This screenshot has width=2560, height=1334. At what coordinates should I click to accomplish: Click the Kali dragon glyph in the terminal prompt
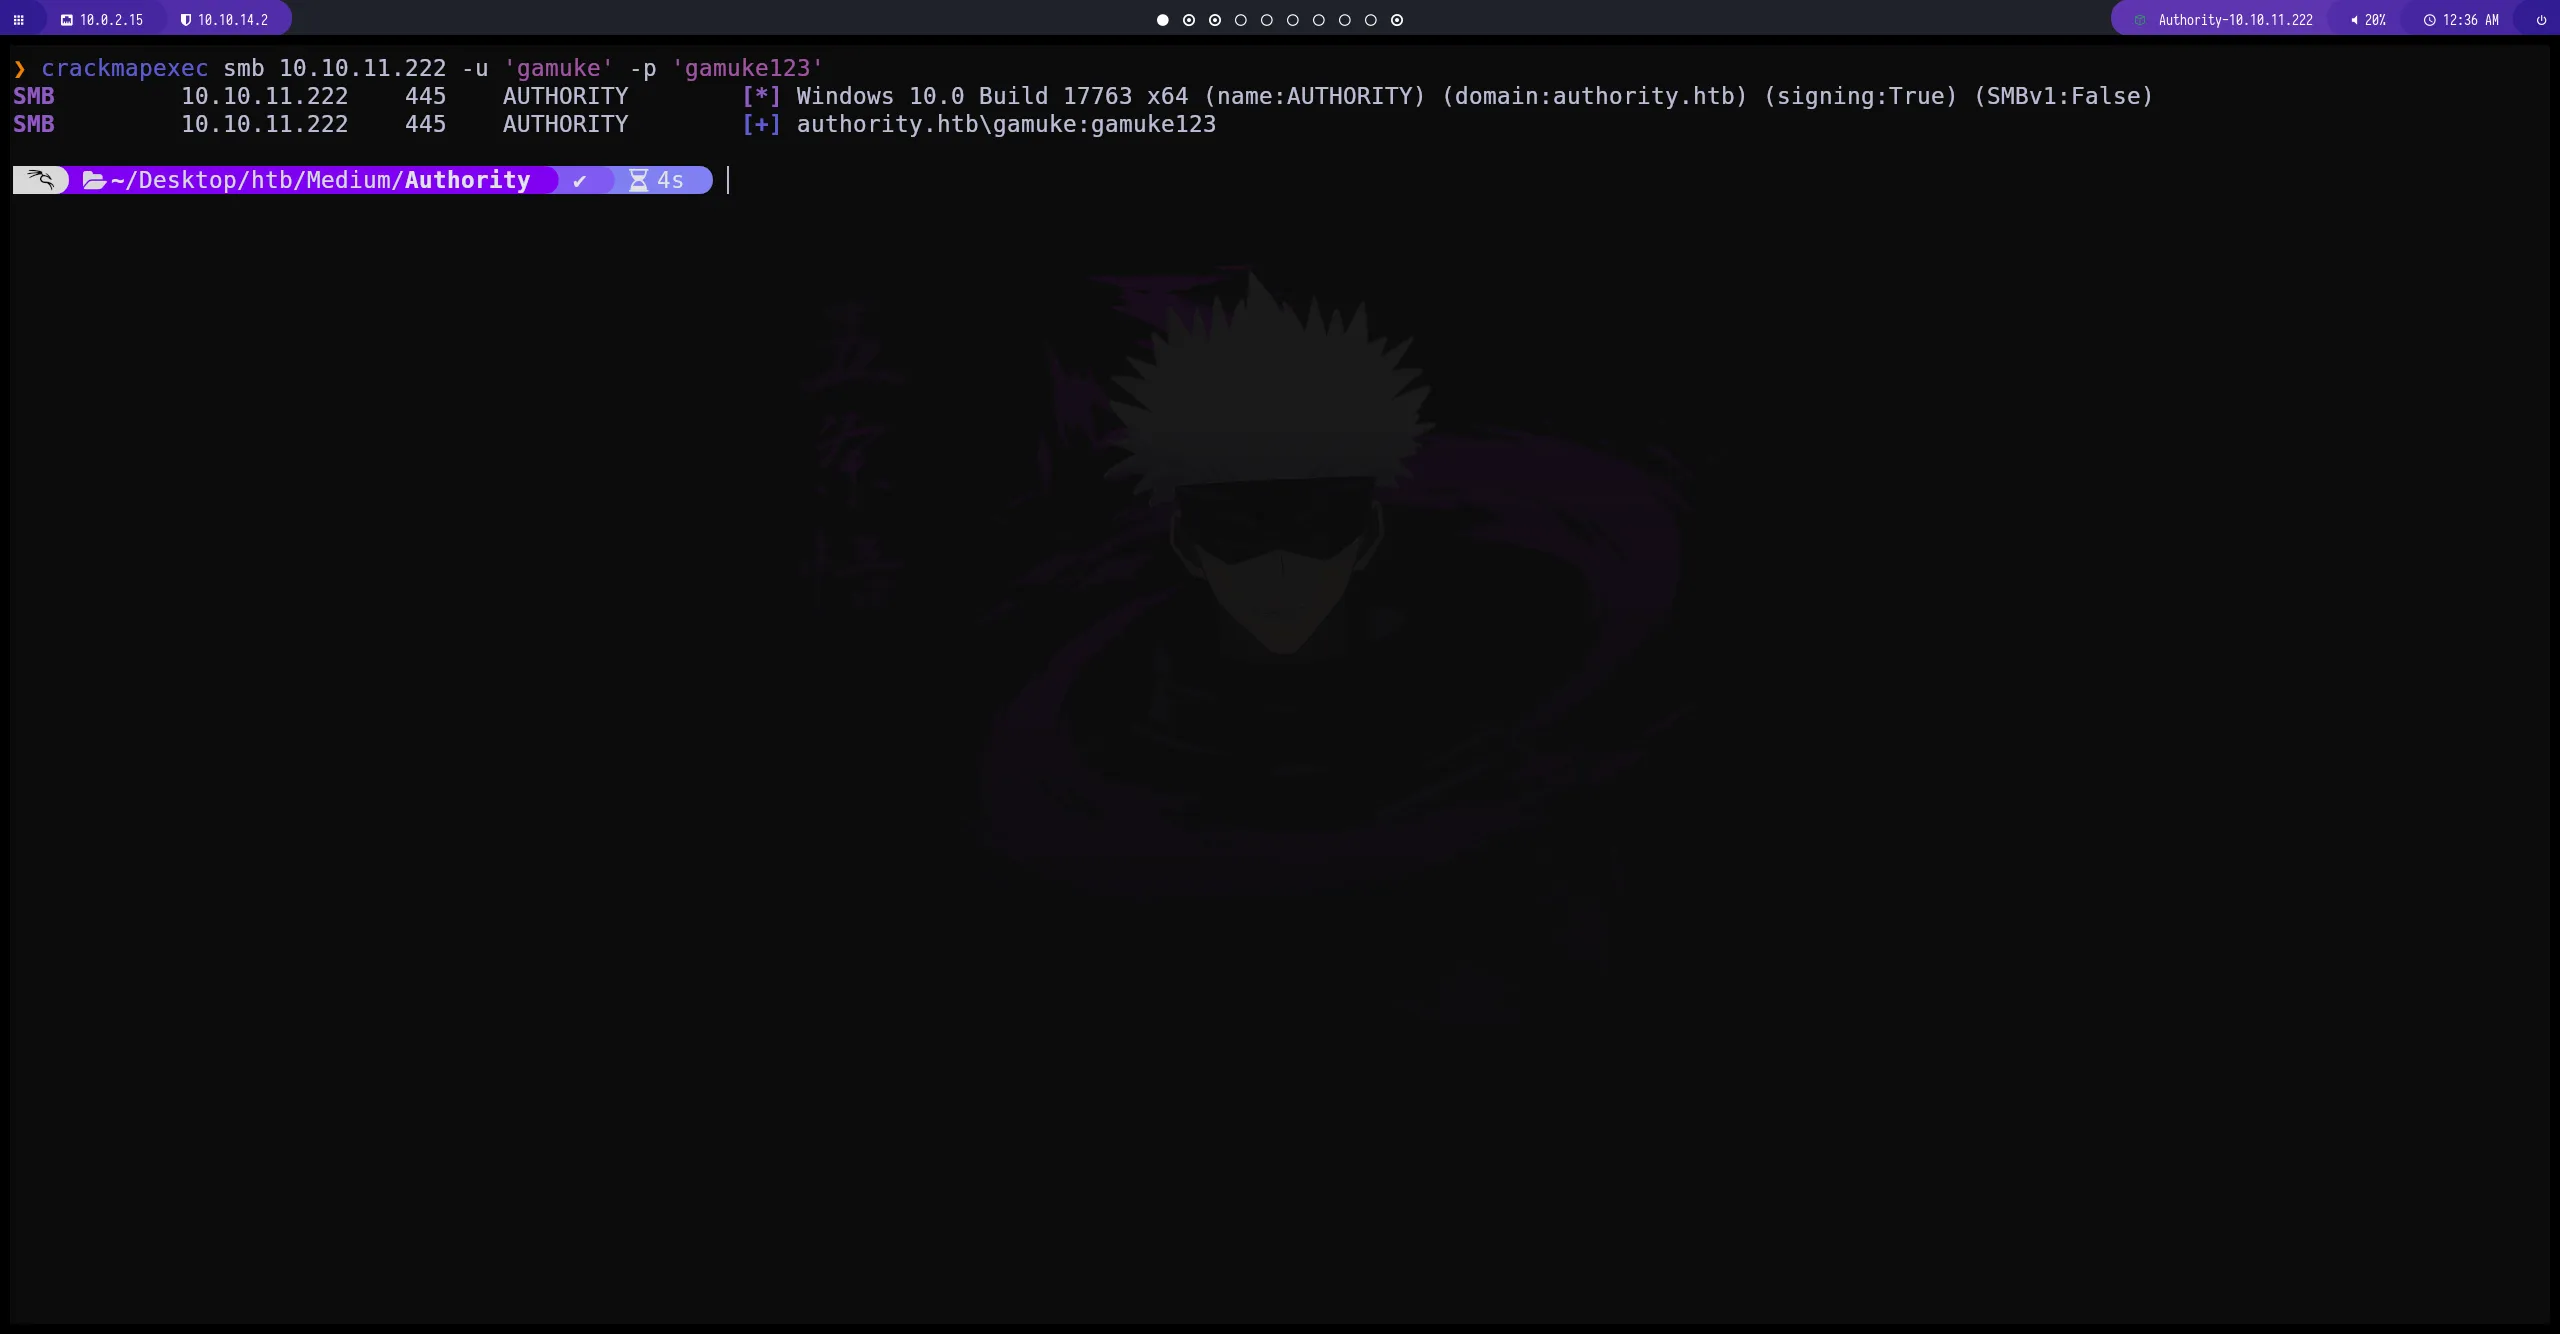[x=40, y=180]
